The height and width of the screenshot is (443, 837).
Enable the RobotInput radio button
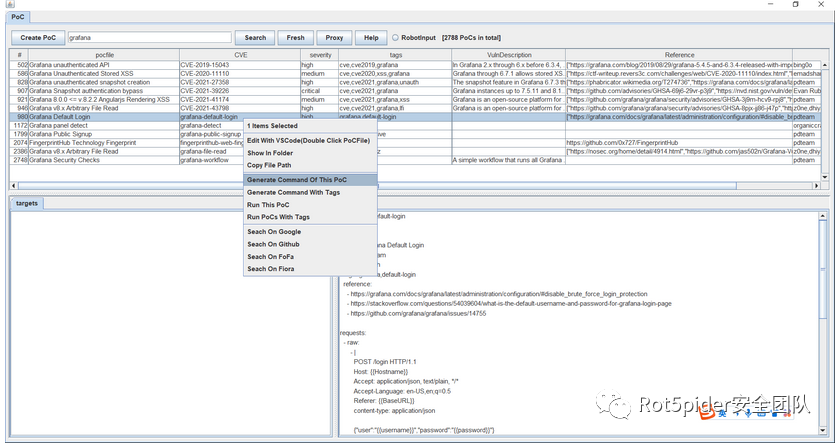(x=396, y=38)
